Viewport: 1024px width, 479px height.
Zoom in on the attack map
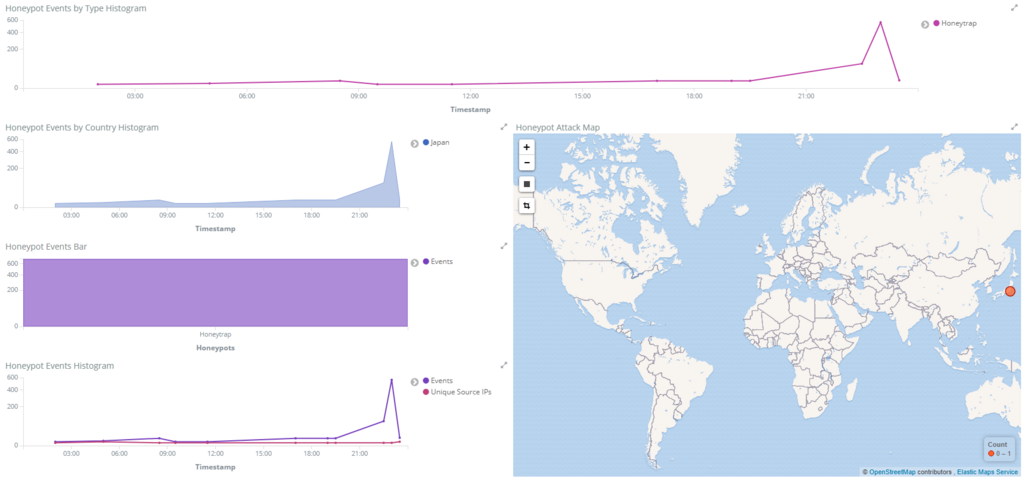pyautogui.click(x=526, y=148)
